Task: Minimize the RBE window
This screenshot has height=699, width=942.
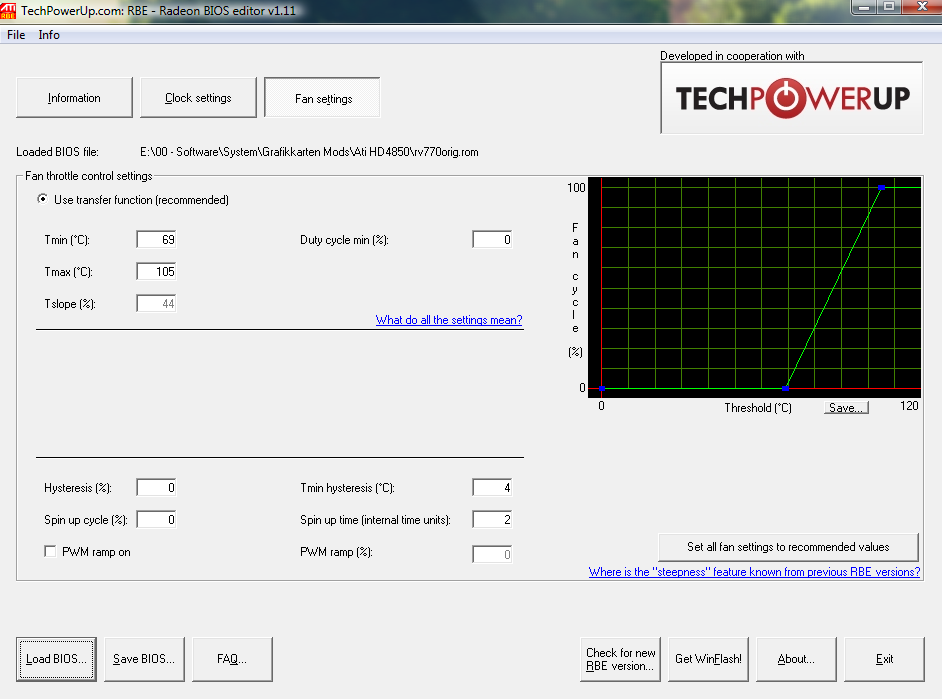Action: (864, 7)
